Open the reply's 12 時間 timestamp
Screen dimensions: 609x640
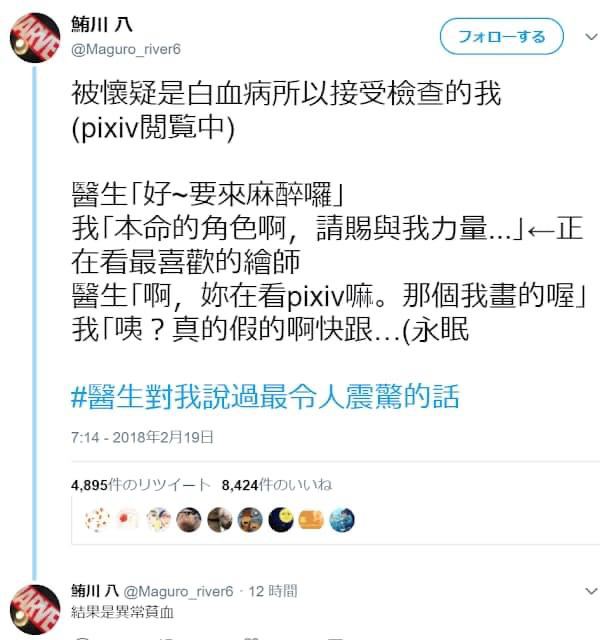click(x=273, y=591)
